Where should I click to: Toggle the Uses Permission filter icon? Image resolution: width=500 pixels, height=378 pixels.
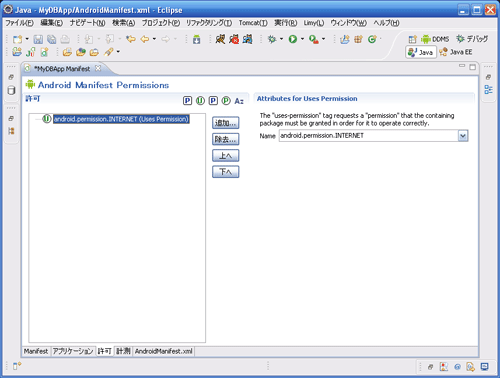[200, 101]
